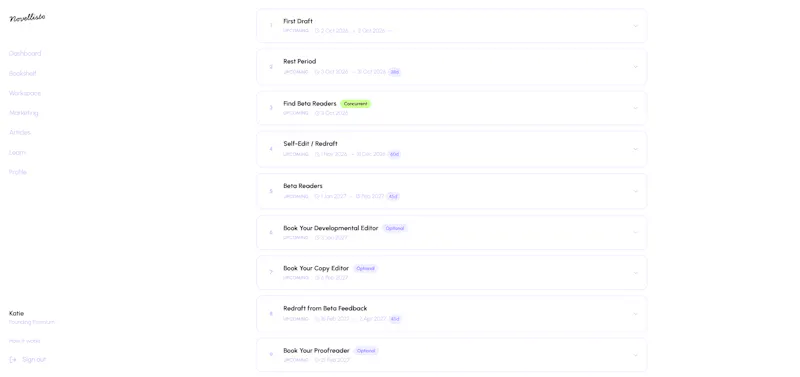
Task: Open the Profile page
Action: 18,172
